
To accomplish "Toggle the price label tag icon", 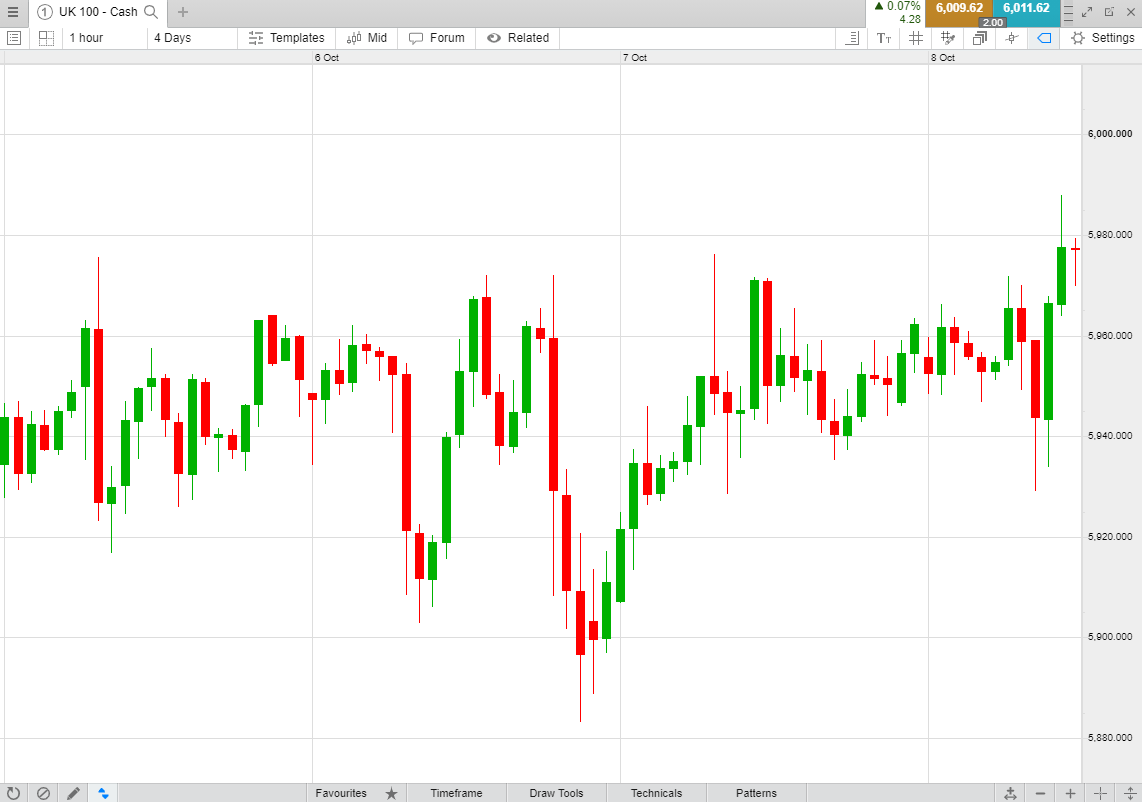I will (1044, 38).
